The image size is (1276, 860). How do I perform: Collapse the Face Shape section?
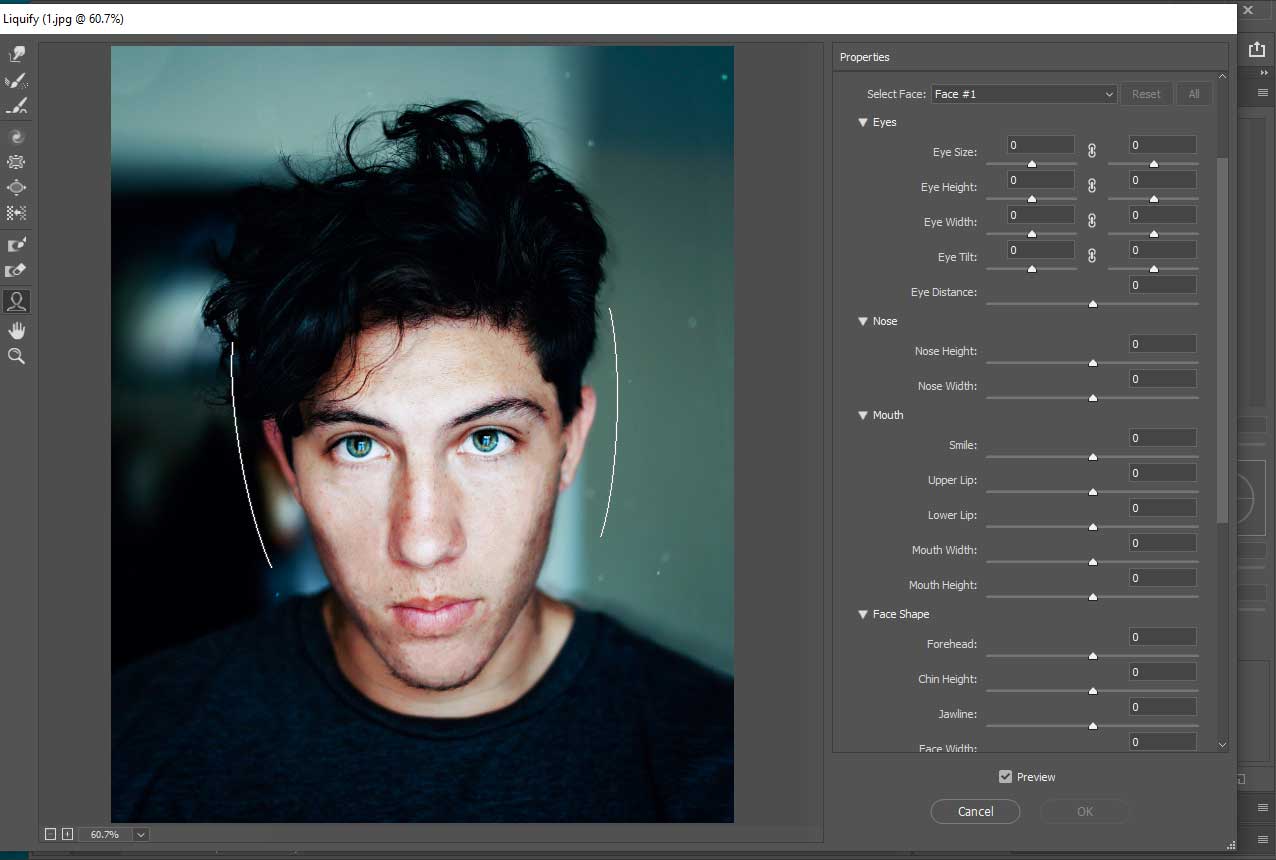[863, 613]
